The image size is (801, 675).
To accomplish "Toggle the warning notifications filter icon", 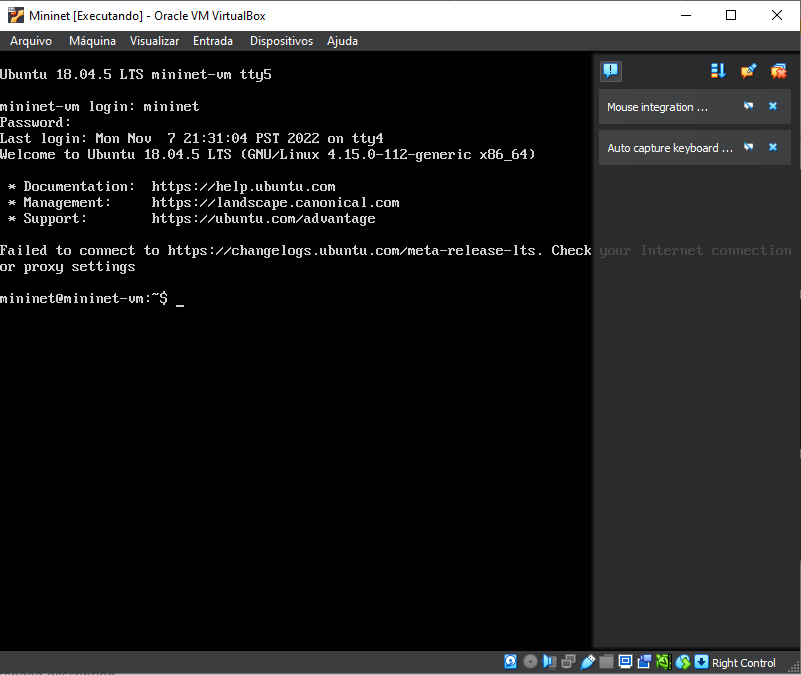I will click(610, 70).
